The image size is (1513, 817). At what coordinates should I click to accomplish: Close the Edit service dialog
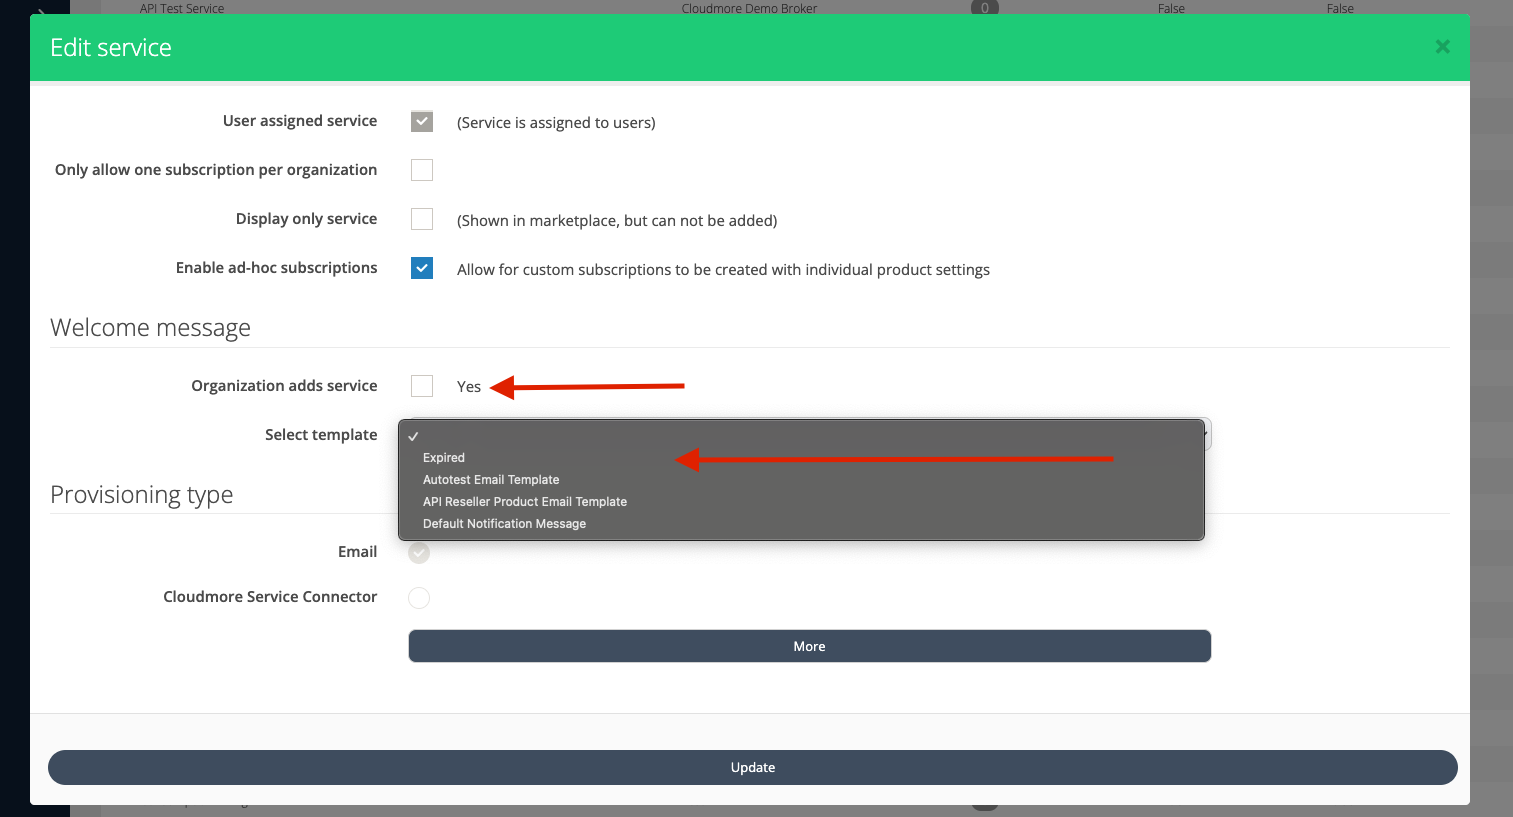click(x=1442, y=47)
